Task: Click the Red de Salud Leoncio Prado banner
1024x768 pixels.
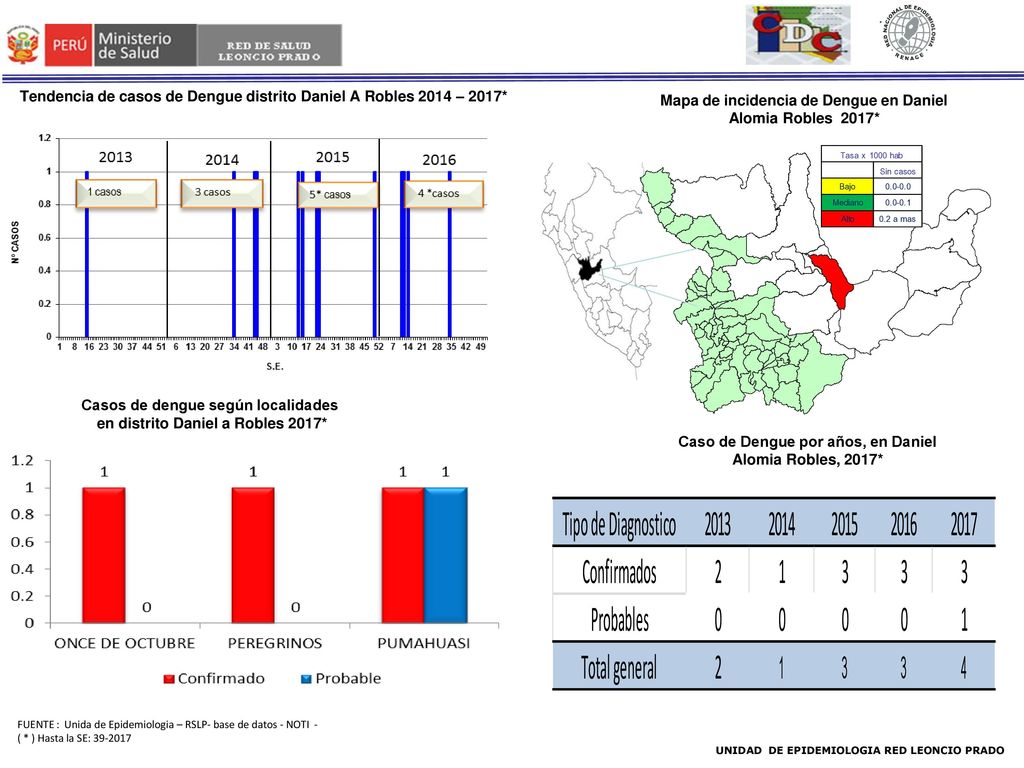Action: pyautogui.click(x=269, y=45)
